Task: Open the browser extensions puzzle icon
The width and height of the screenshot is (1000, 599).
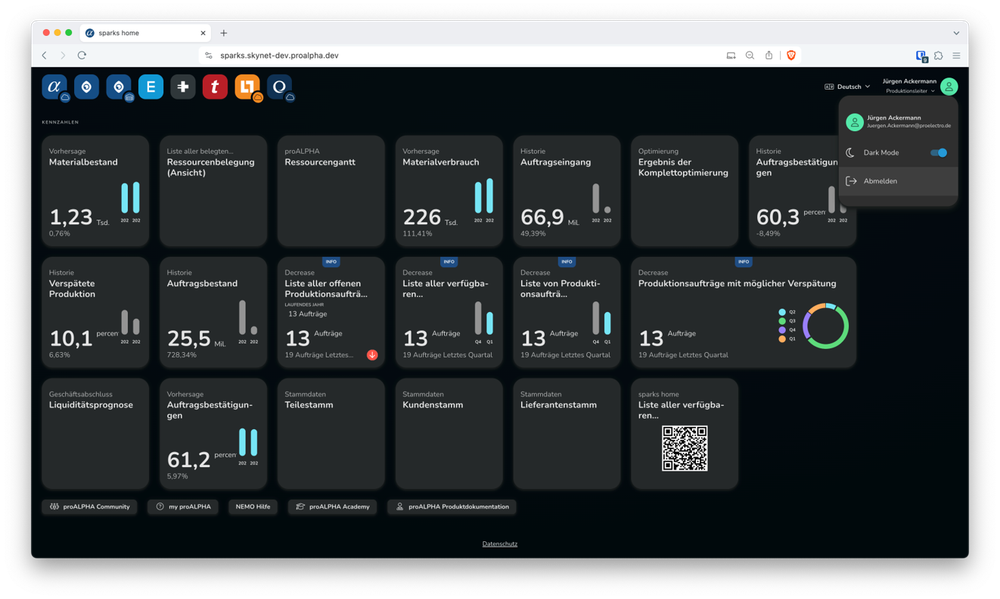Action: click(939, 55)
